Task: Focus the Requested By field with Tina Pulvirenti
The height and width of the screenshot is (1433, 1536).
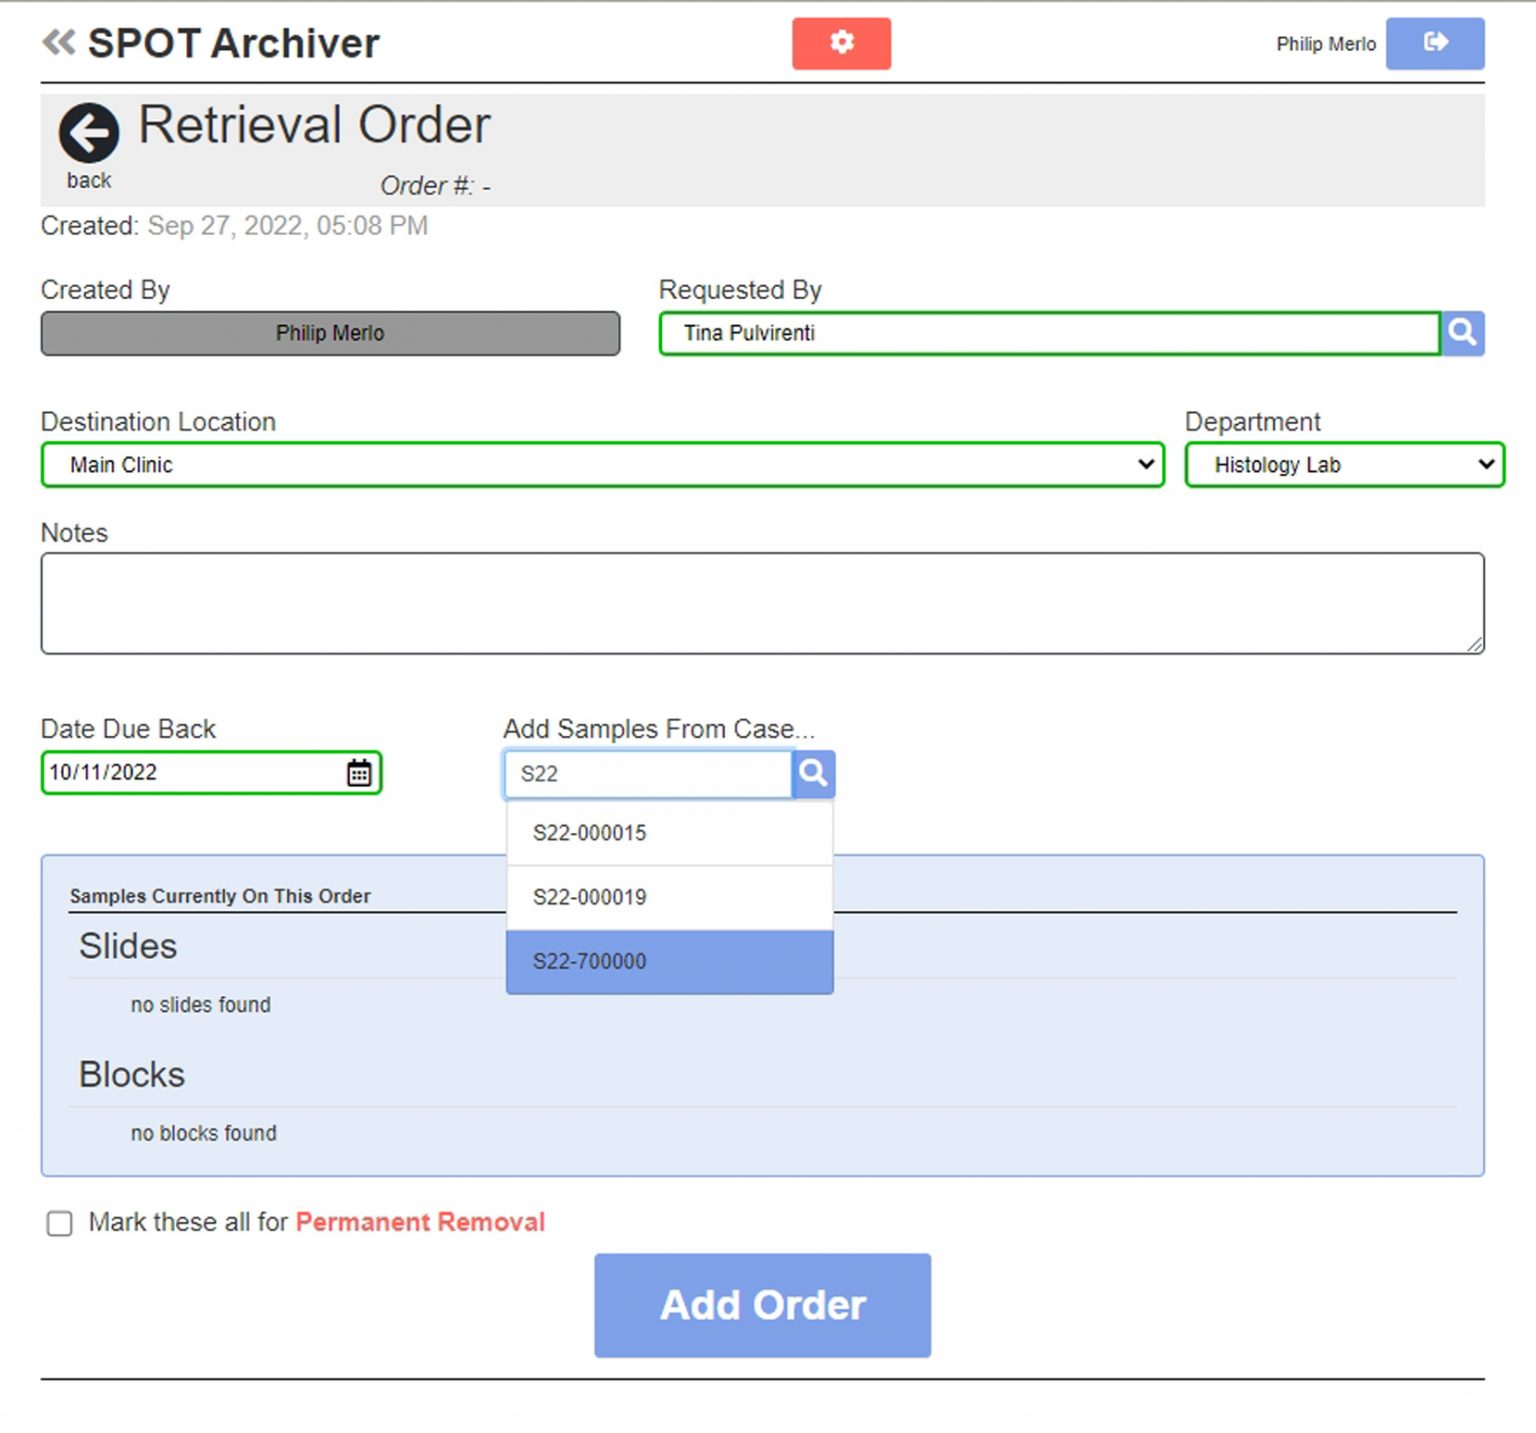Action: (x=1048, y=333)
